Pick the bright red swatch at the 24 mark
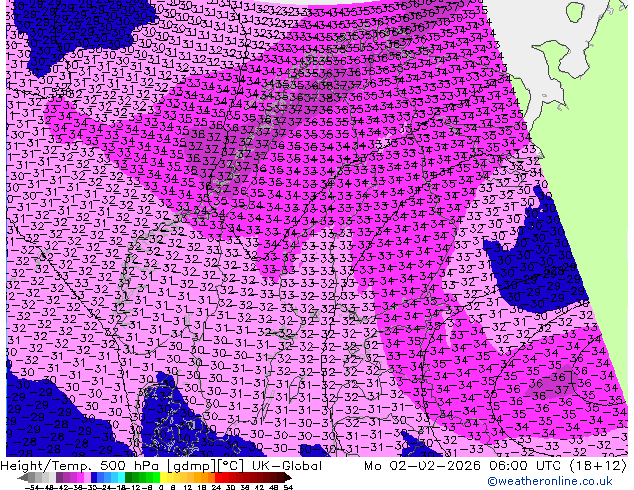634x490 pixels. [218, 478]
